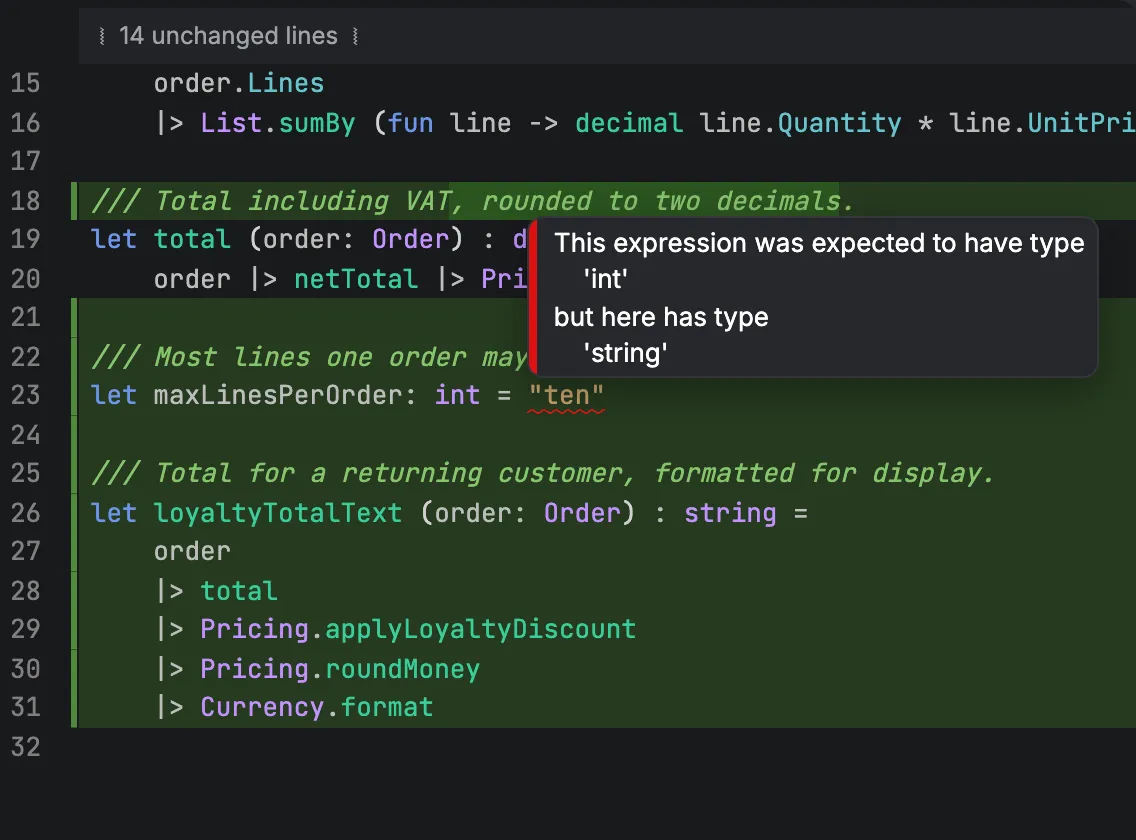The width and height of the screenshot is (1136, 840).
Task: Click loyaltyTotalText function name
Action: coord(278,513)
